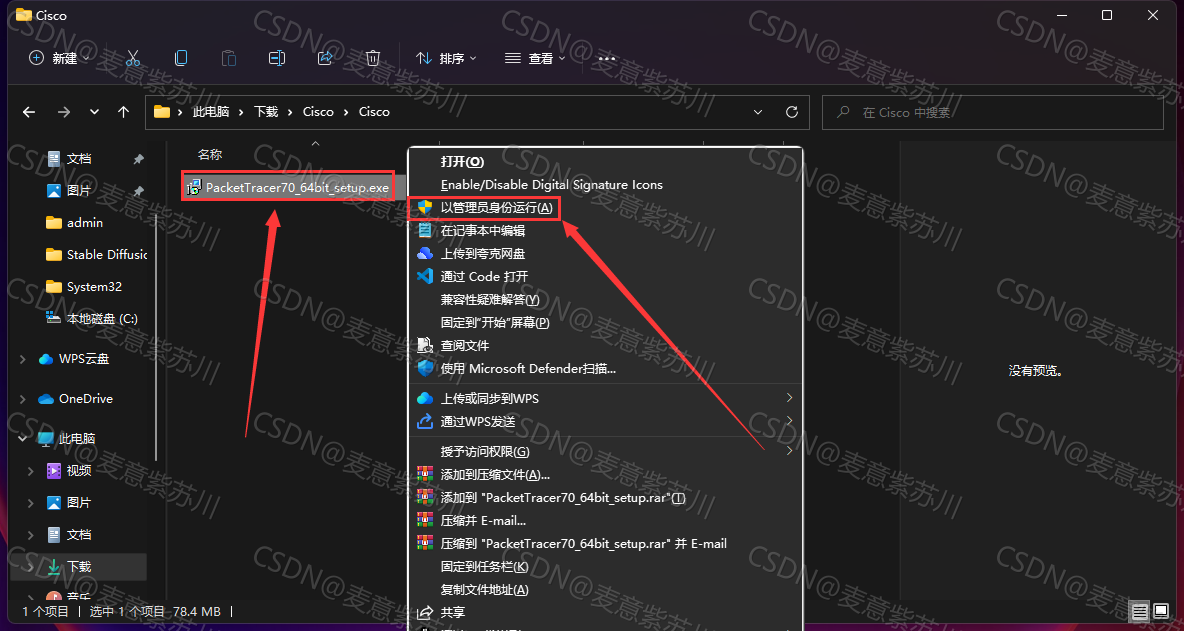Click 下载 in the address breadcrumb

coord(266,112)
